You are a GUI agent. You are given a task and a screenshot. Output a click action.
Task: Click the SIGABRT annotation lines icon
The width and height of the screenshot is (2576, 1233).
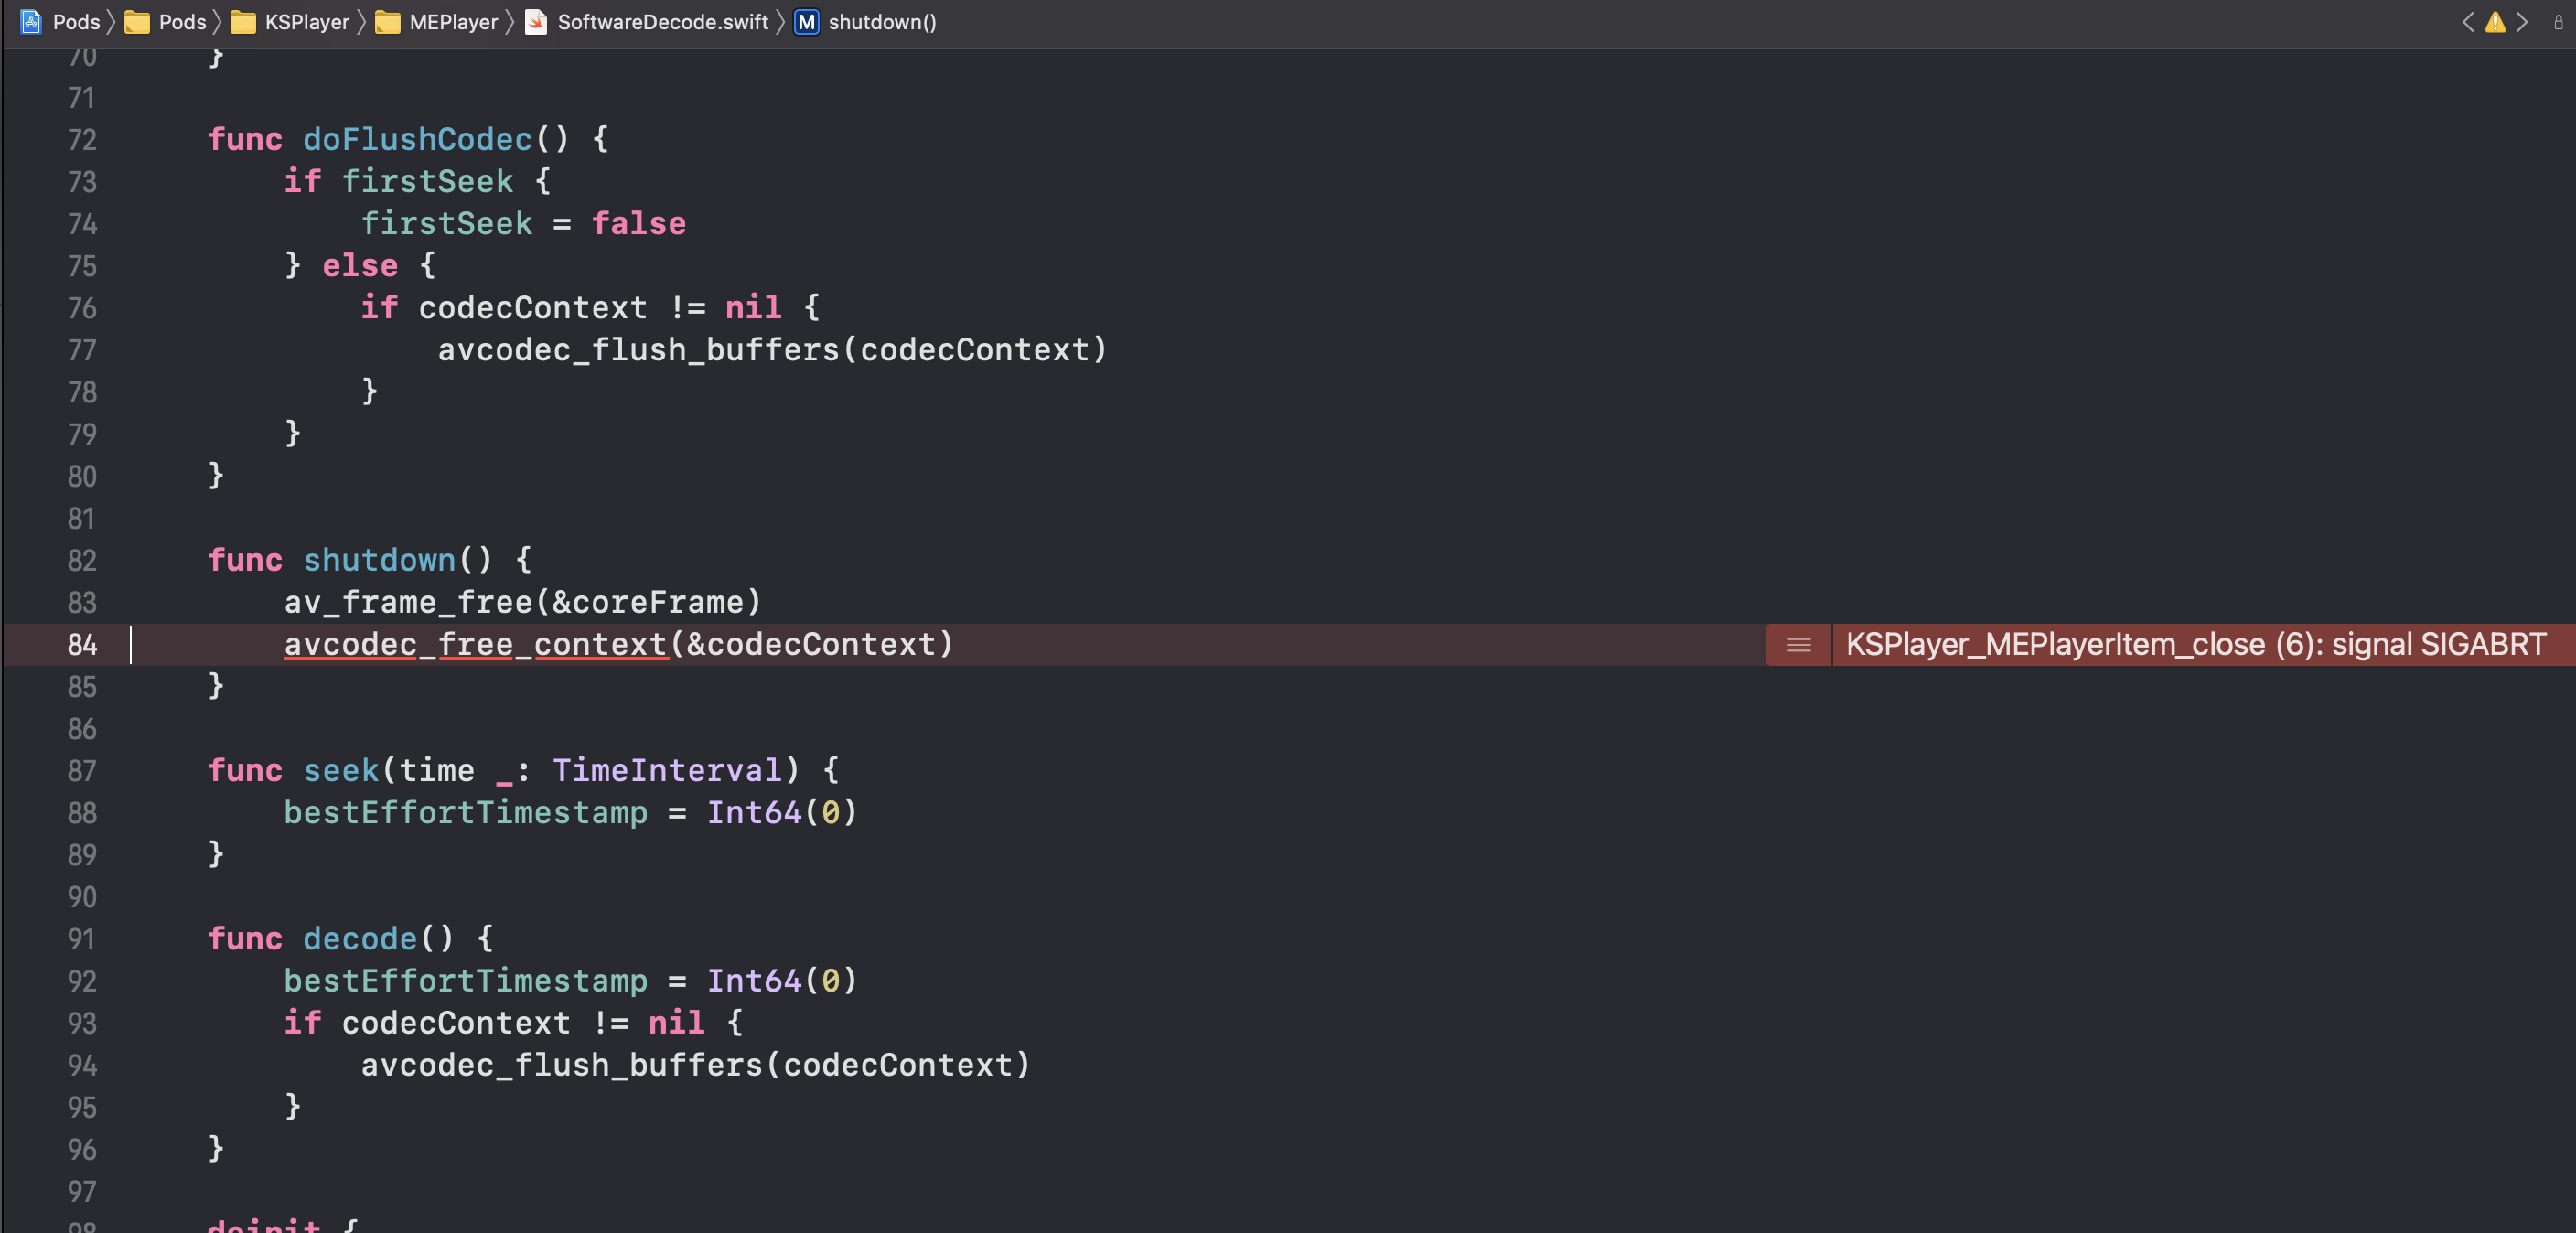click(x=1798, y=645)
